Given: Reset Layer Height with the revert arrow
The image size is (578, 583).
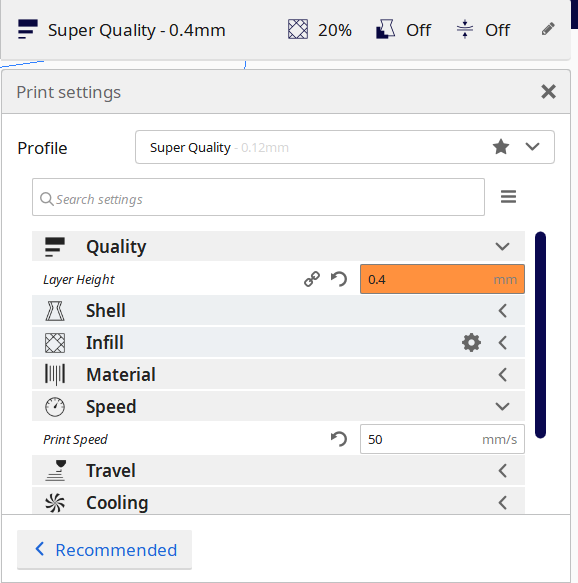Looking at the screenshot, I should click(339, 279).
